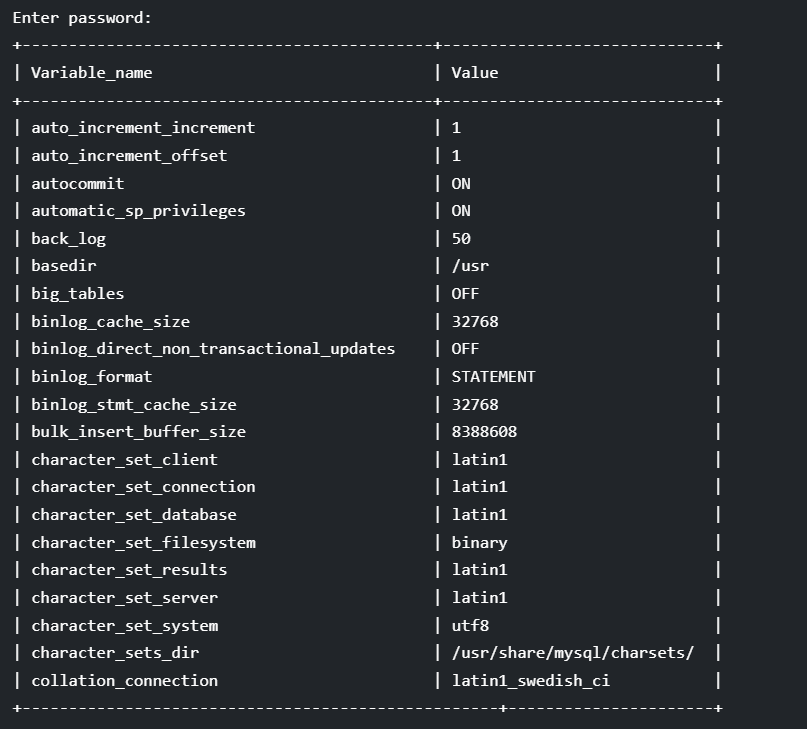Screen dimensions: 807x729
Task: Select the Variable_name column header
Action: [x=92, y=73]
